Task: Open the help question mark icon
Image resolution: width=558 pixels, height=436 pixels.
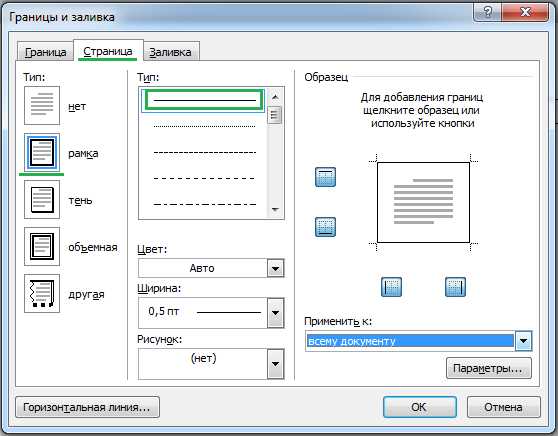Action: [x=488, y=13]
